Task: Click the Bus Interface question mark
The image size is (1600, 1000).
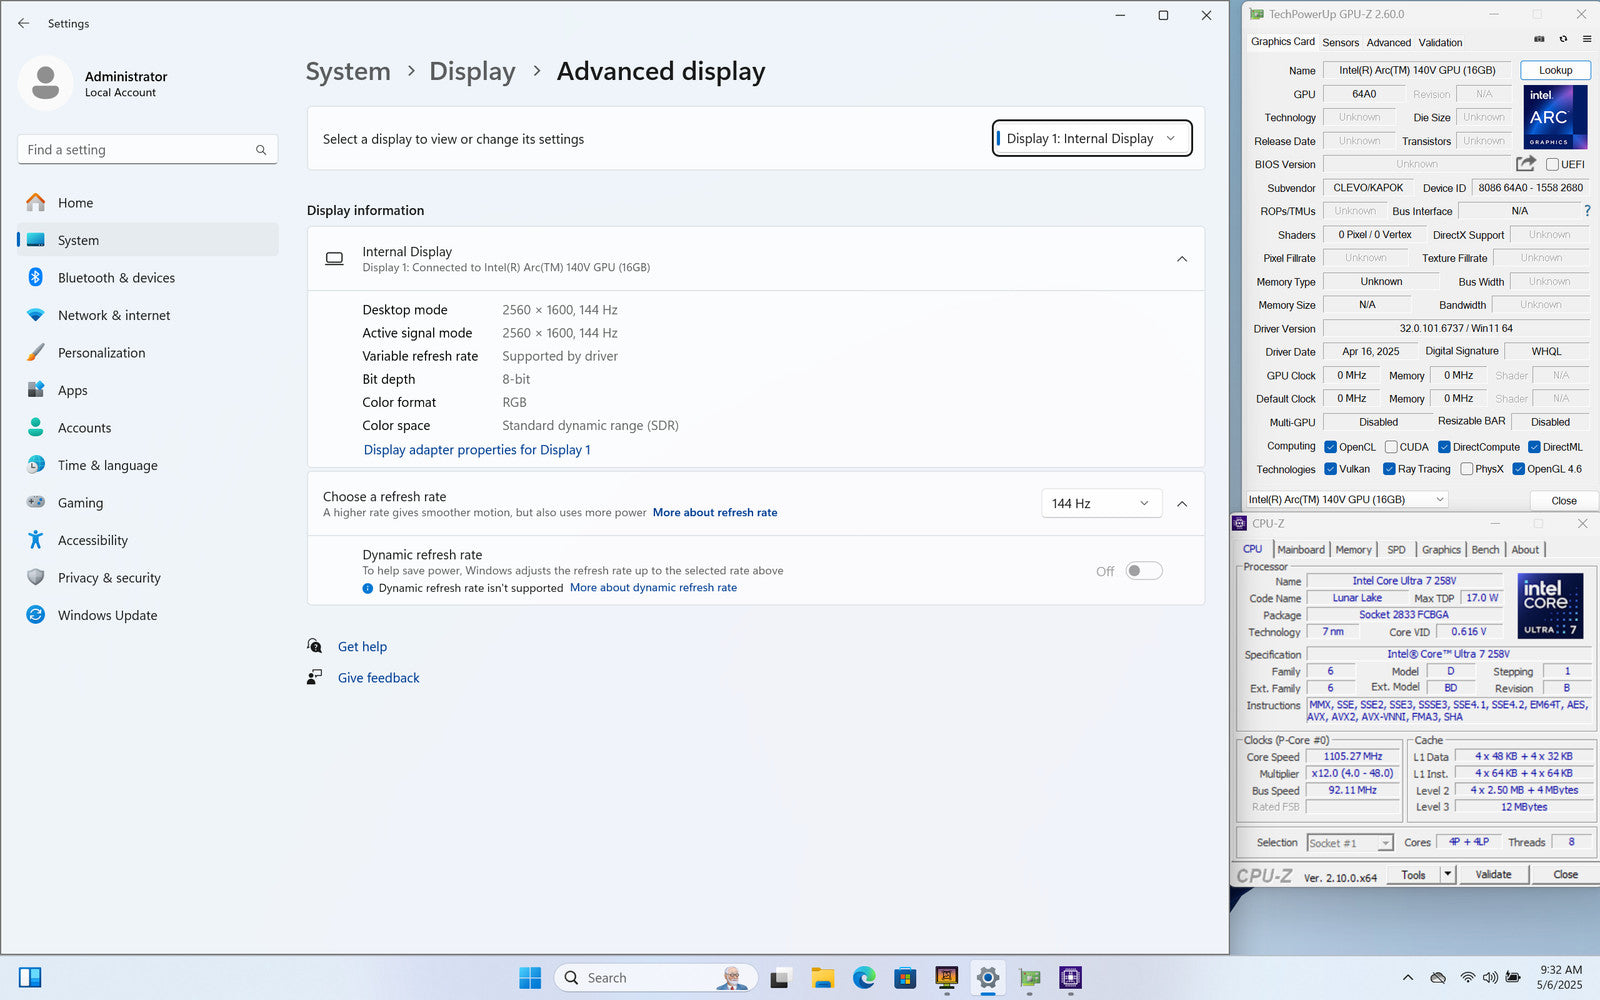Action: point(1587,211)
